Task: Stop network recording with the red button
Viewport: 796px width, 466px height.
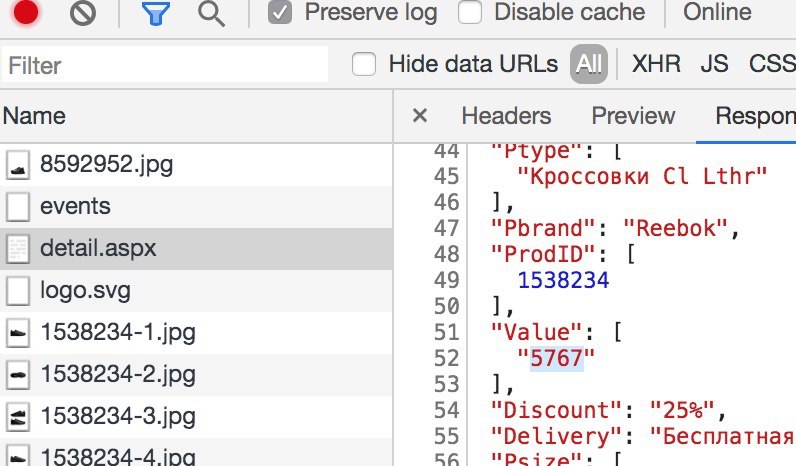Action: (26, 12)
